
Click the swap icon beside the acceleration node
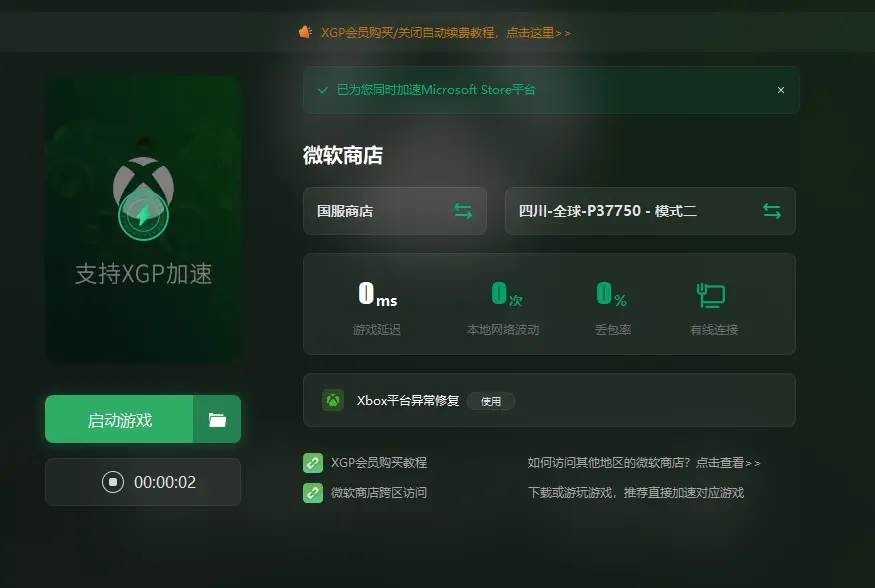click(771, 211)
